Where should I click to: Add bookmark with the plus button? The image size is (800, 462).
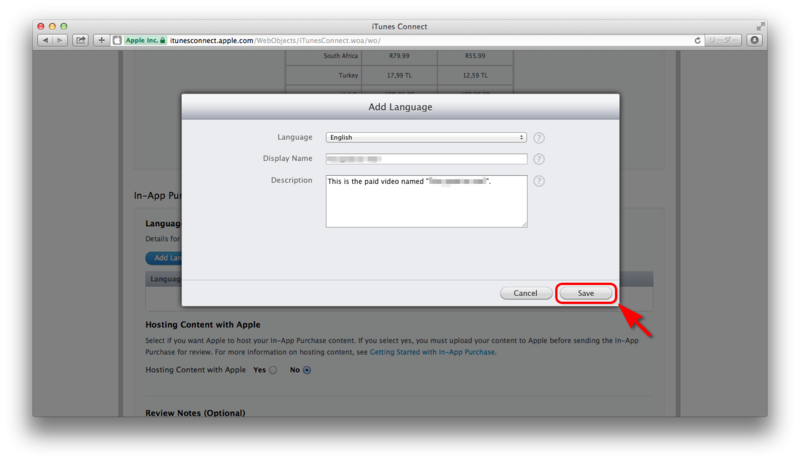[x=102, y=40]
